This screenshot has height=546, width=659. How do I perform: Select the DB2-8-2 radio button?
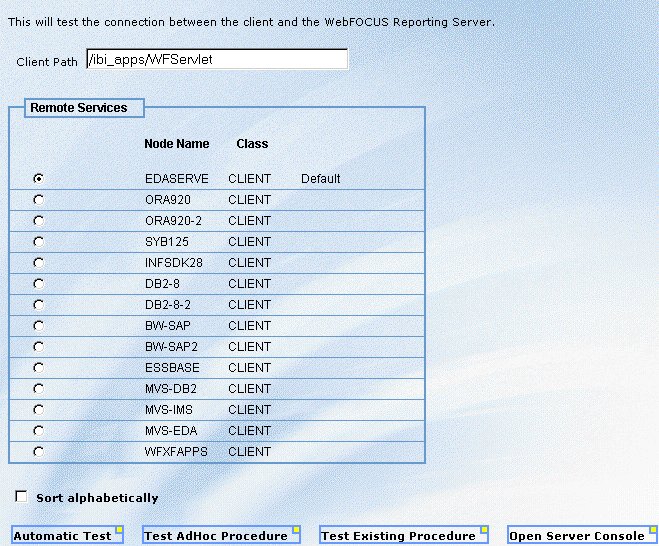39,305
